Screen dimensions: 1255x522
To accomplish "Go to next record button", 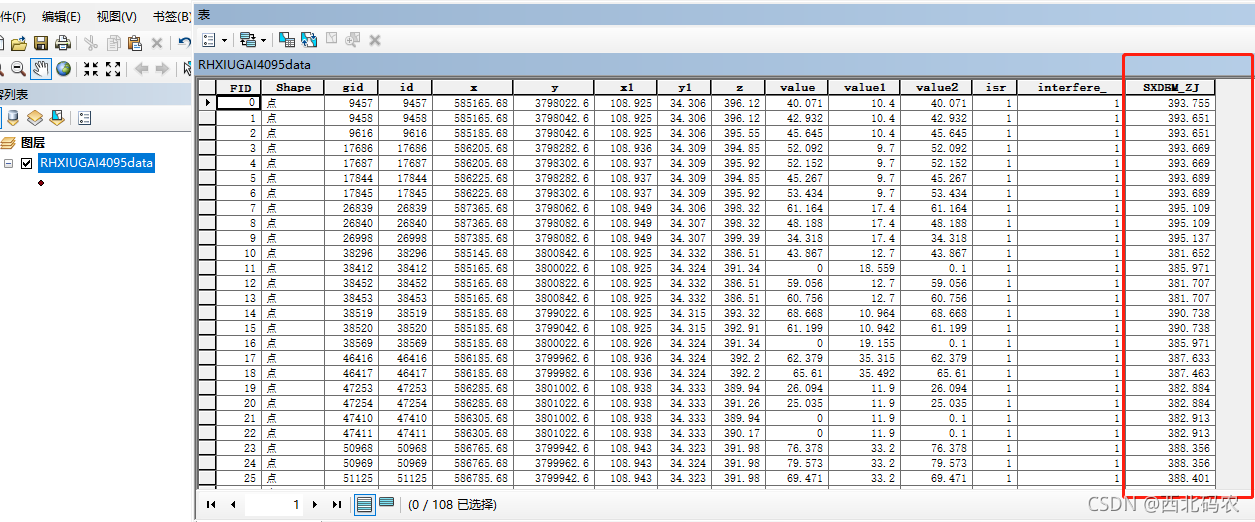I will point(315,505).
